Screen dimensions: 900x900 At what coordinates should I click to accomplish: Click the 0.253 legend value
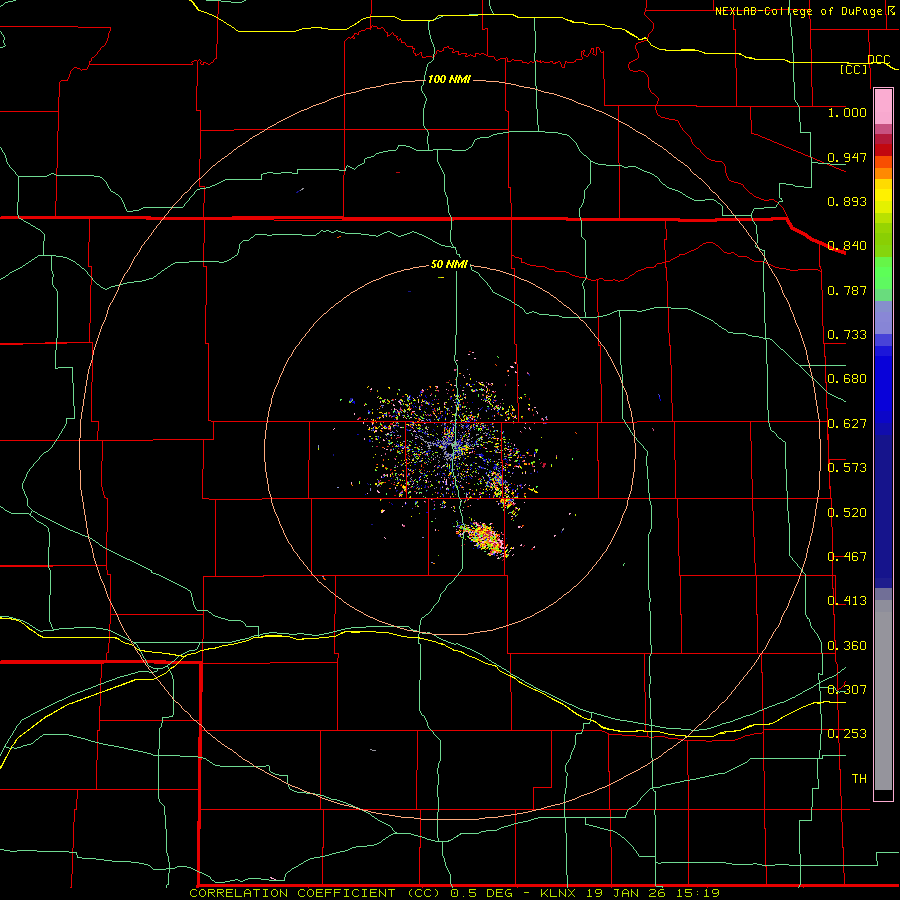click(x=847, y=734)
